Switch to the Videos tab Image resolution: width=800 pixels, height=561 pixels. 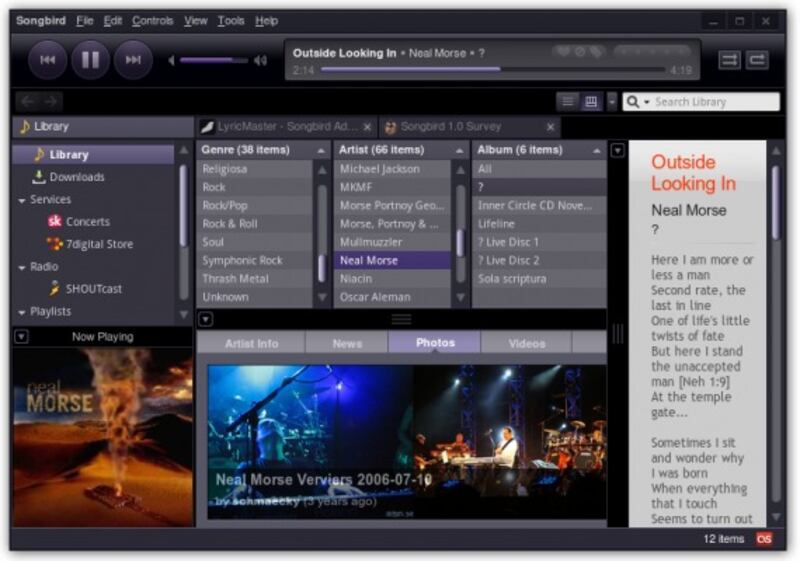(526, 343)
